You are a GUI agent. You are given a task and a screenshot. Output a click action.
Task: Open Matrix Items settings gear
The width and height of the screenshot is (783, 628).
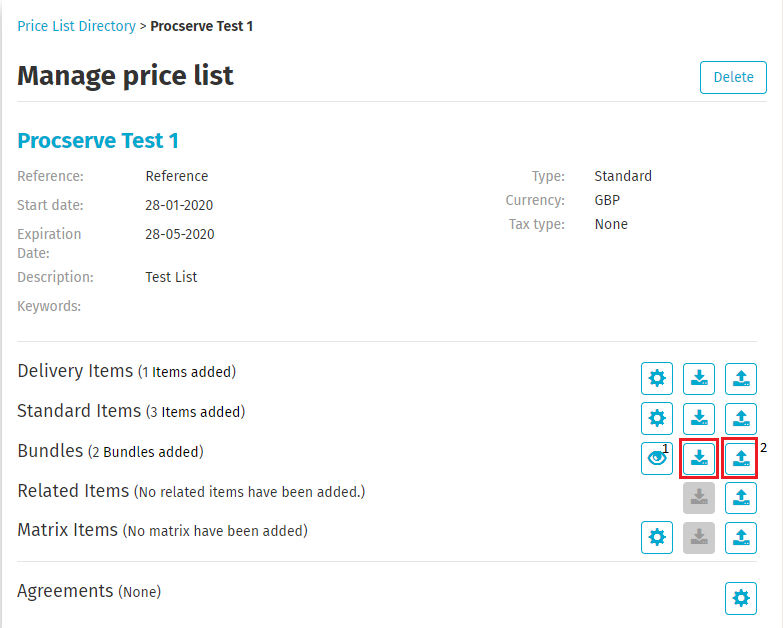(657, 538)
